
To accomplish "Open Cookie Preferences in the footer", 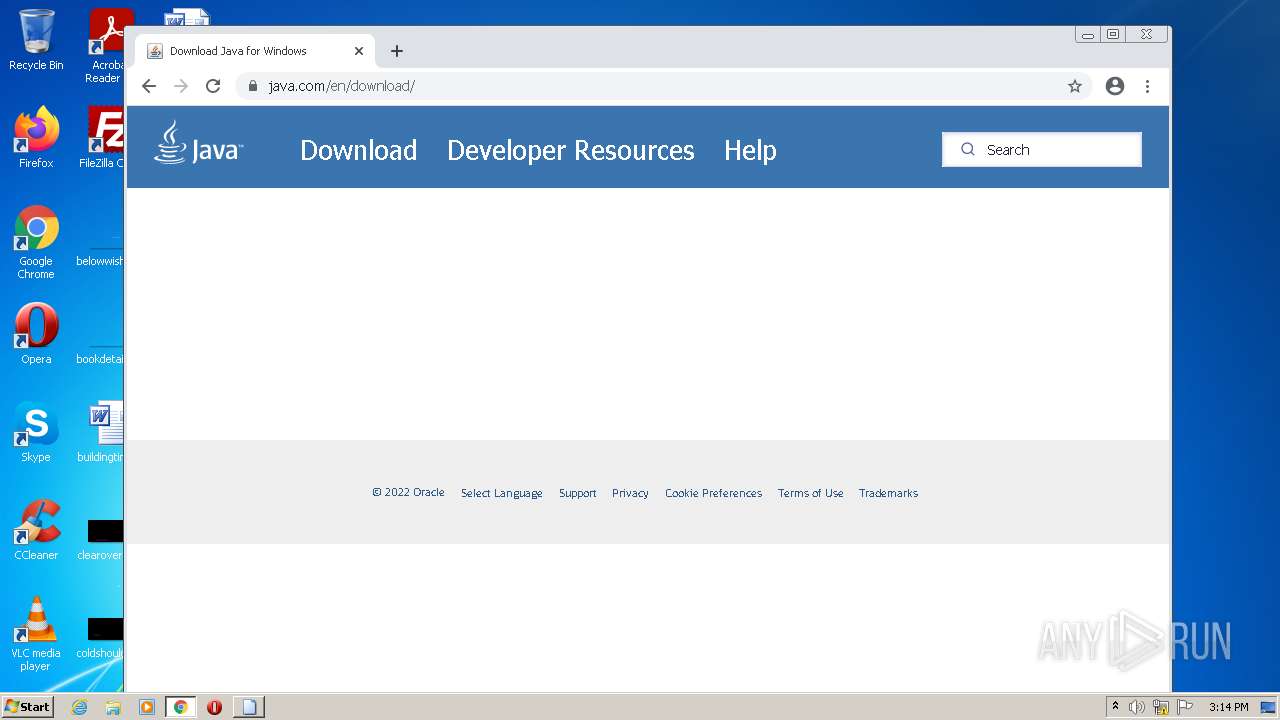I will 713,493.
